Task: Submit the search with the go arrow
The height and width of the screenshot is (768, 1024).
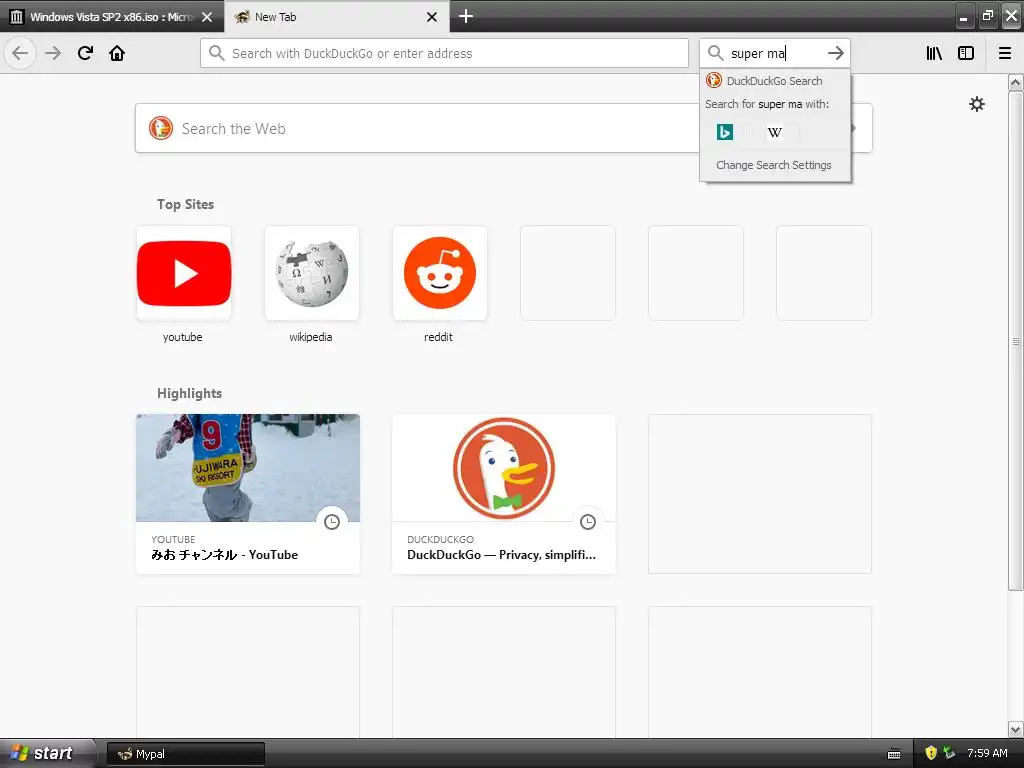Action: point(835,53)
